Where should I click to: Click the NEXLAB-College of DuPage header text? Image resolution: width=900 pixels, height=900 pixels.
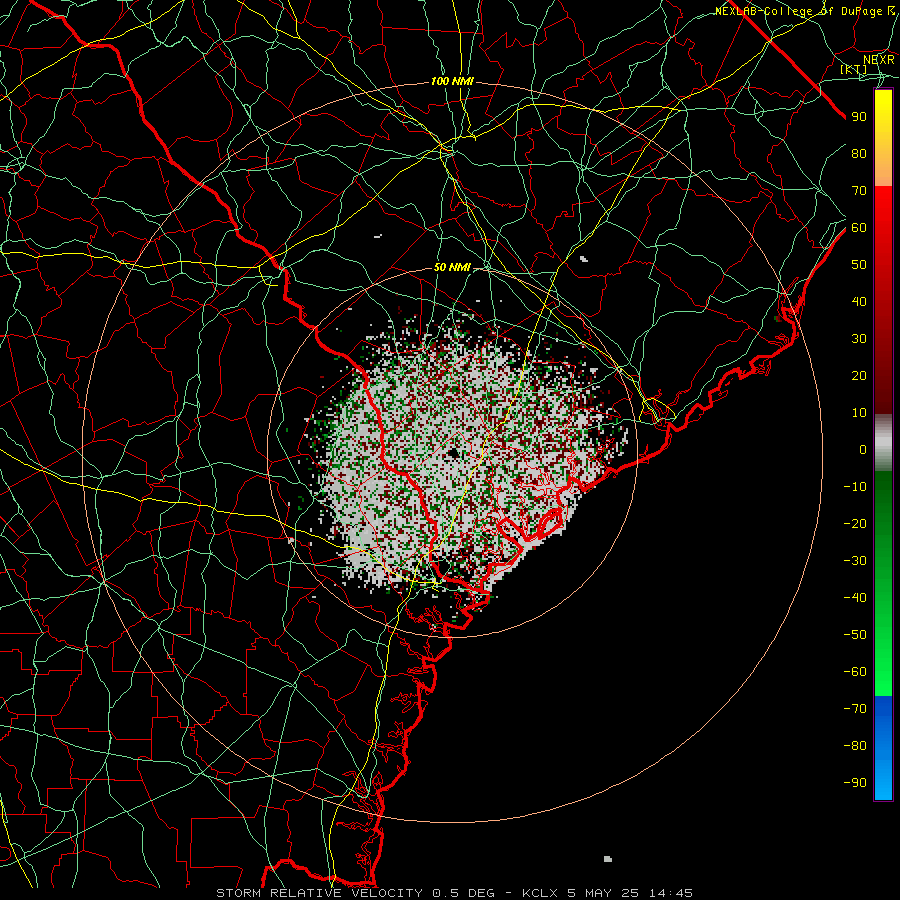tap(800, 11)
